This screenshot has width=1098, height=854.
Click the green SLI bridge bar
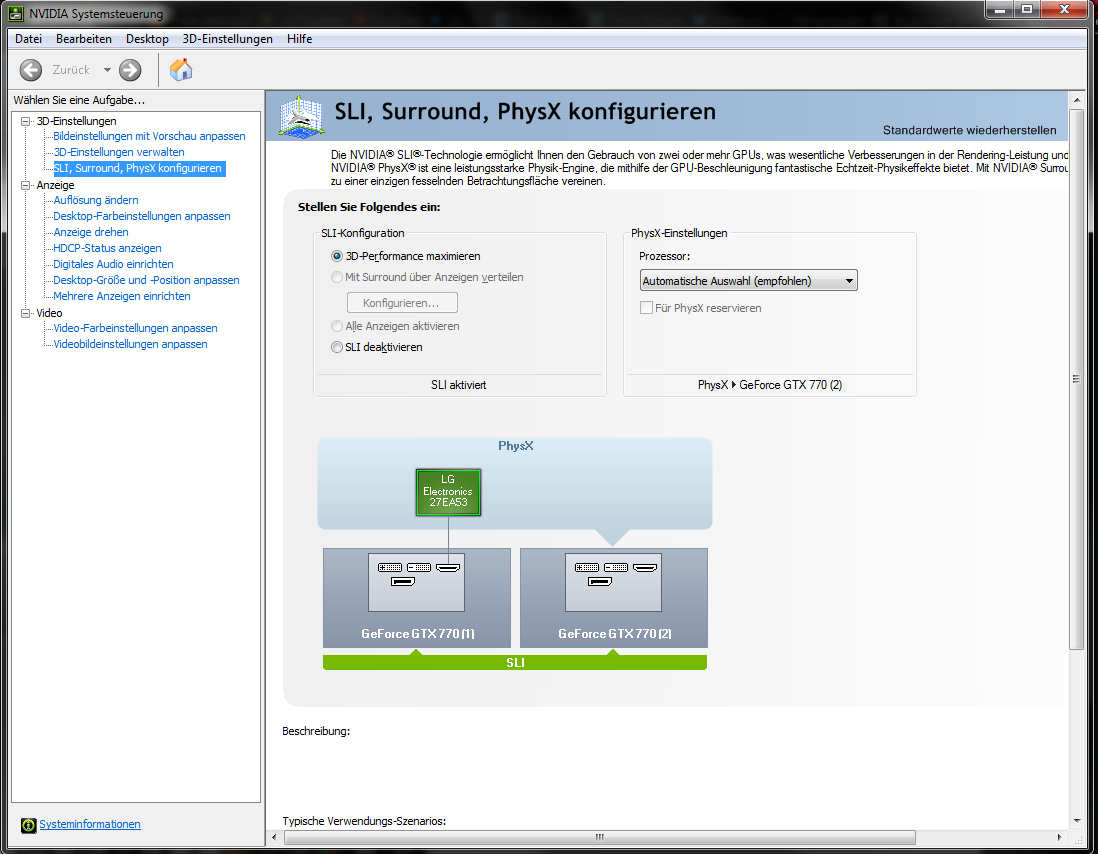click(x=515, y=662)
